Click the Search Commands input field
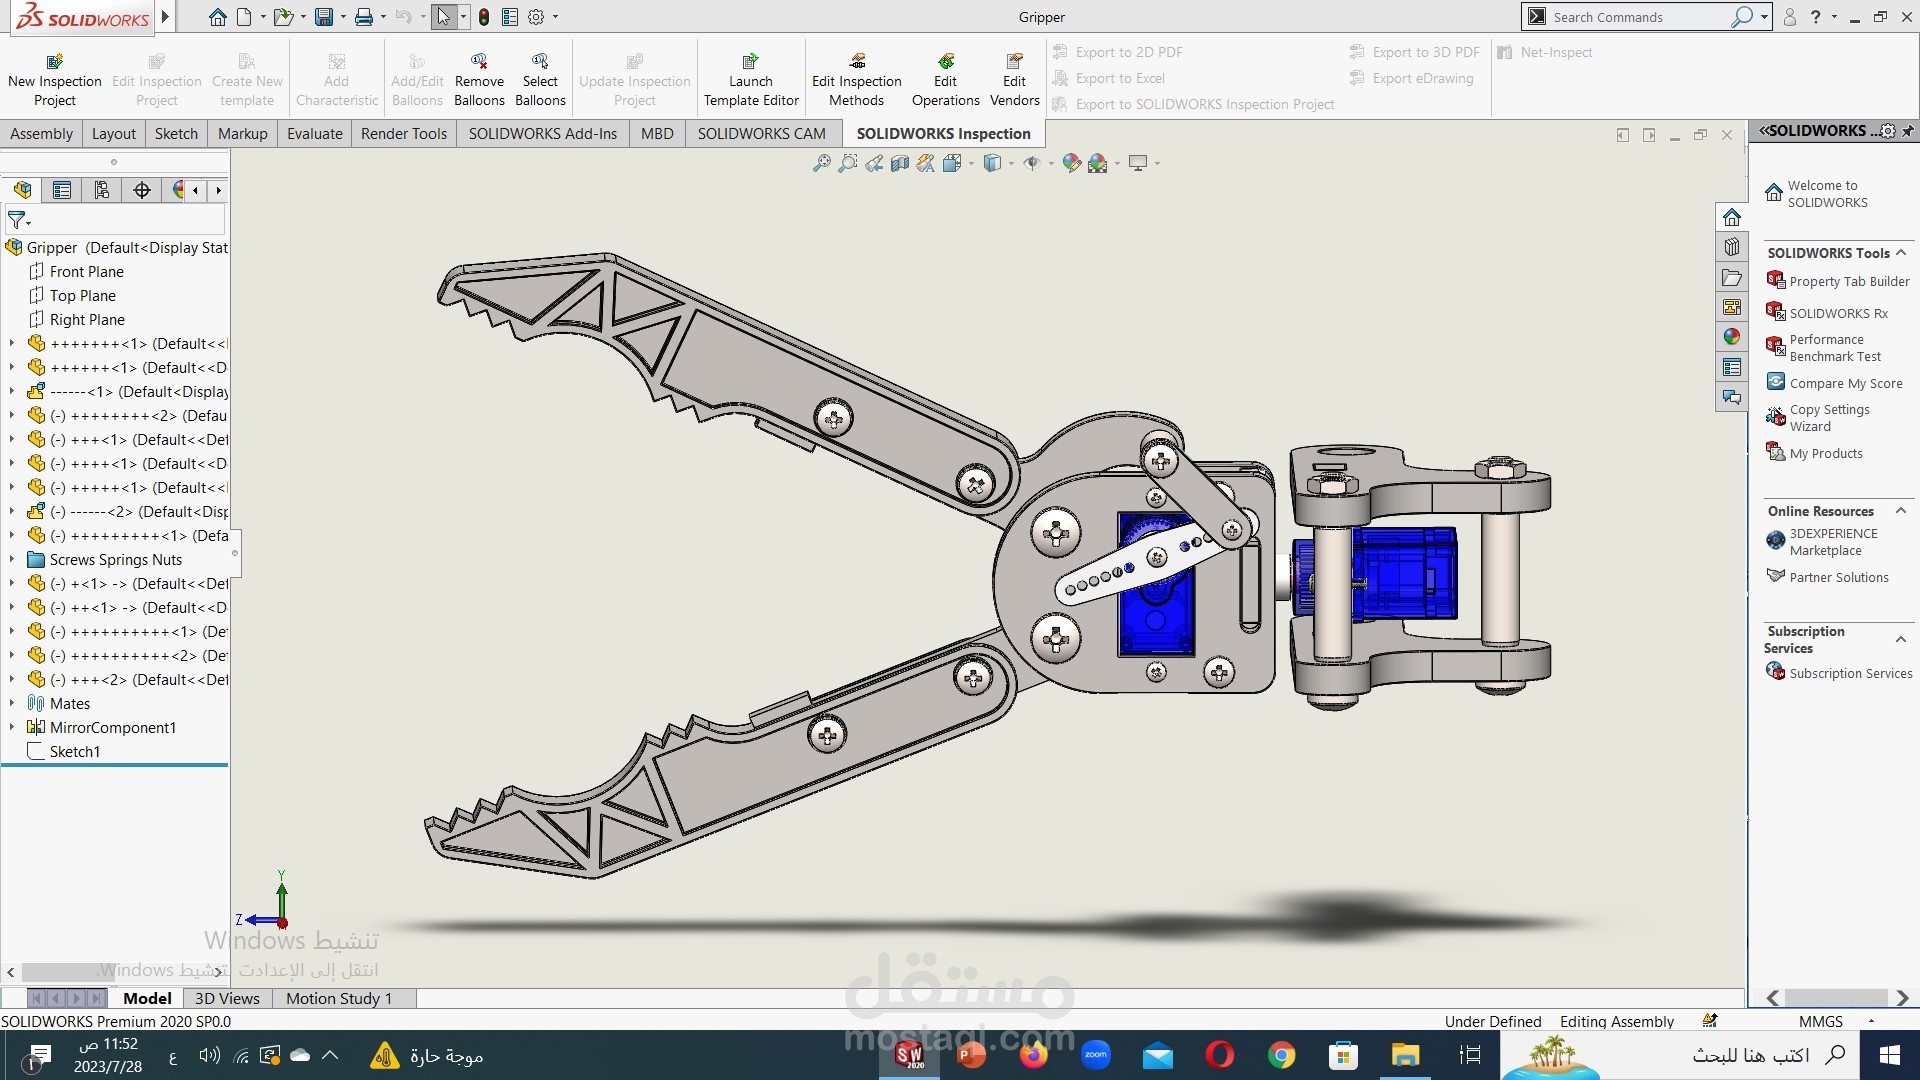The height and width of the screenshot is (1080, 1920). tap(1640, 17)
